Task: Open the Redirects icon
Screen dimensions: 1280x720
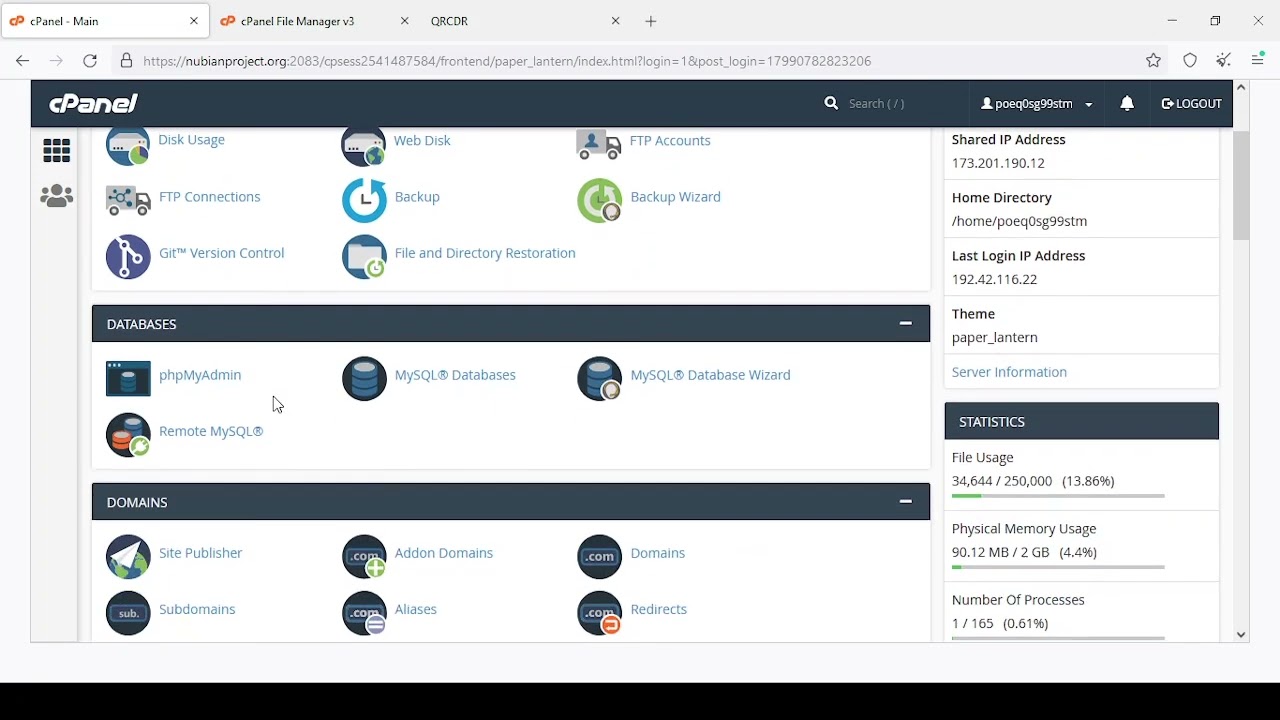Action: (599, 613)
